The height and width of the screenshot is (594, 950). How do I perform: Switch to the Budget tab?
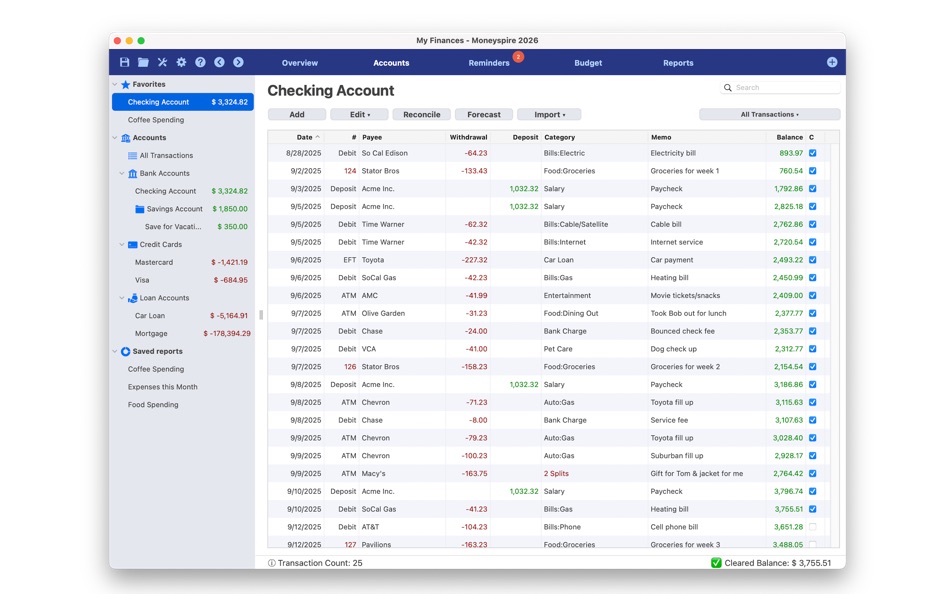(x=588, y=62)
